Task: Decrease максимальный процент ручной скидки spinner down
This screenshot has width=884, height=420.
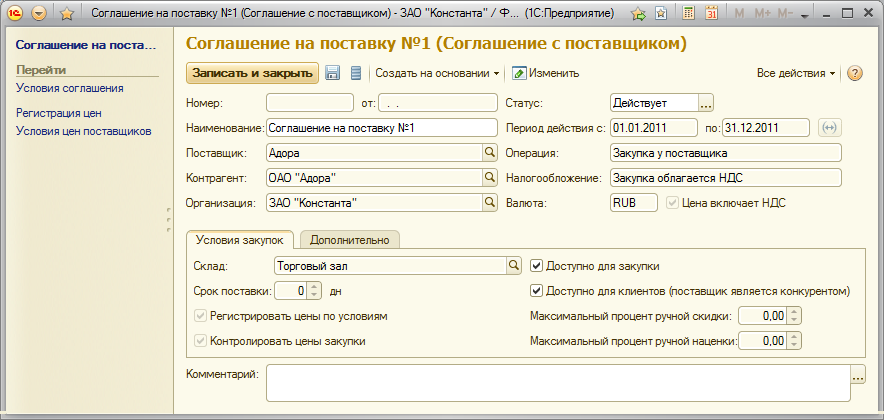Action: pyautogui.click(x=794, y=320)
